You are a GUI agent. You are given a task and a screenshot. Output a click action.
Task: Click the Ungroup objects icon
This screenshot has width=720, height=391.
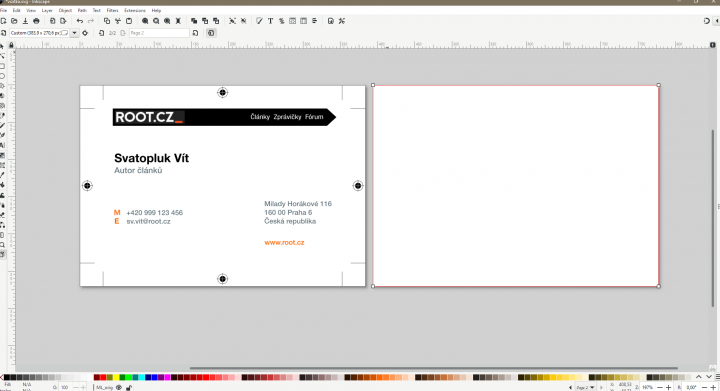coord(243,21)
